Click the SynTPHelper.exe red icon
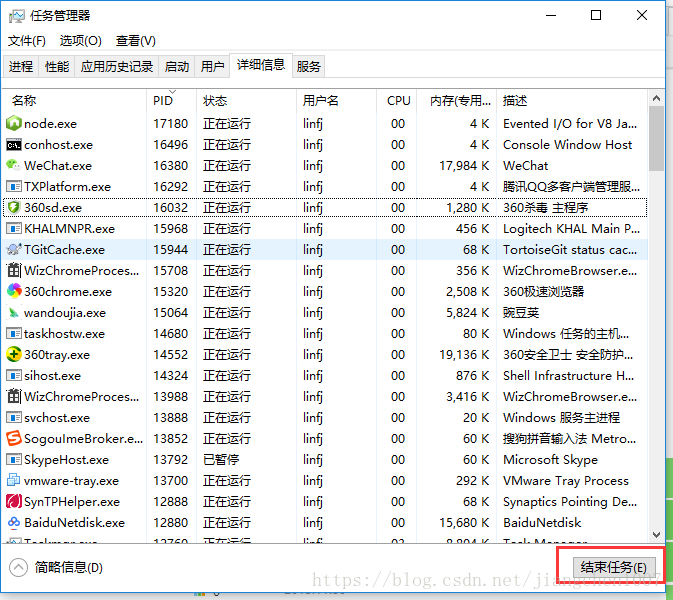Screen dimensions: 673x600 (14, 502)
